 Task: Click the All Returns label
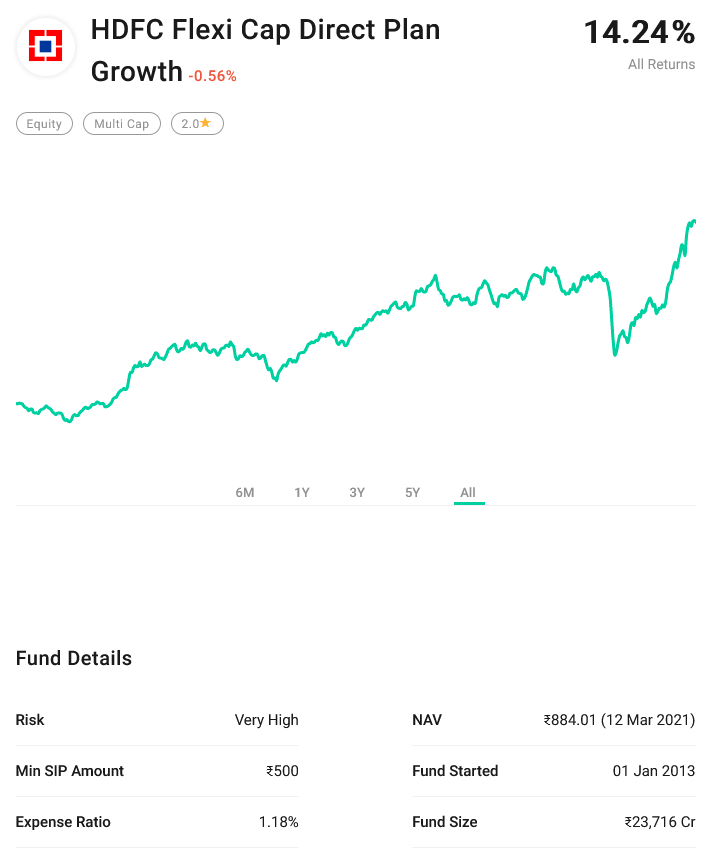(661, 64)
